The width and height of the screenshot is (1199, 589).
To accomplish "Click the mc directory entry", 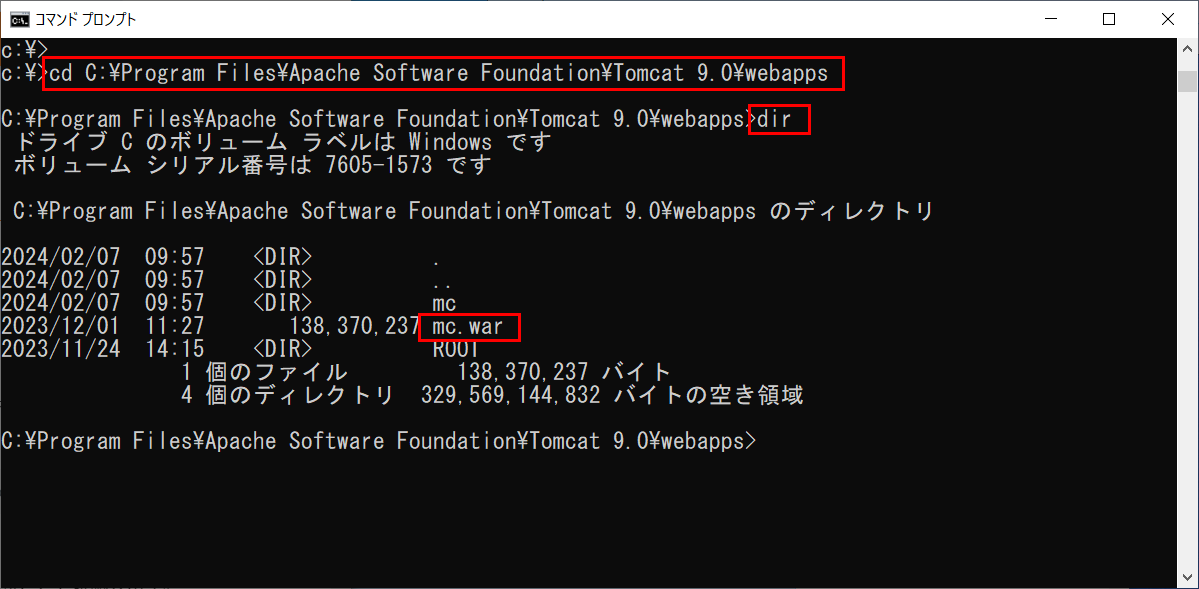I will pos(444,304).
